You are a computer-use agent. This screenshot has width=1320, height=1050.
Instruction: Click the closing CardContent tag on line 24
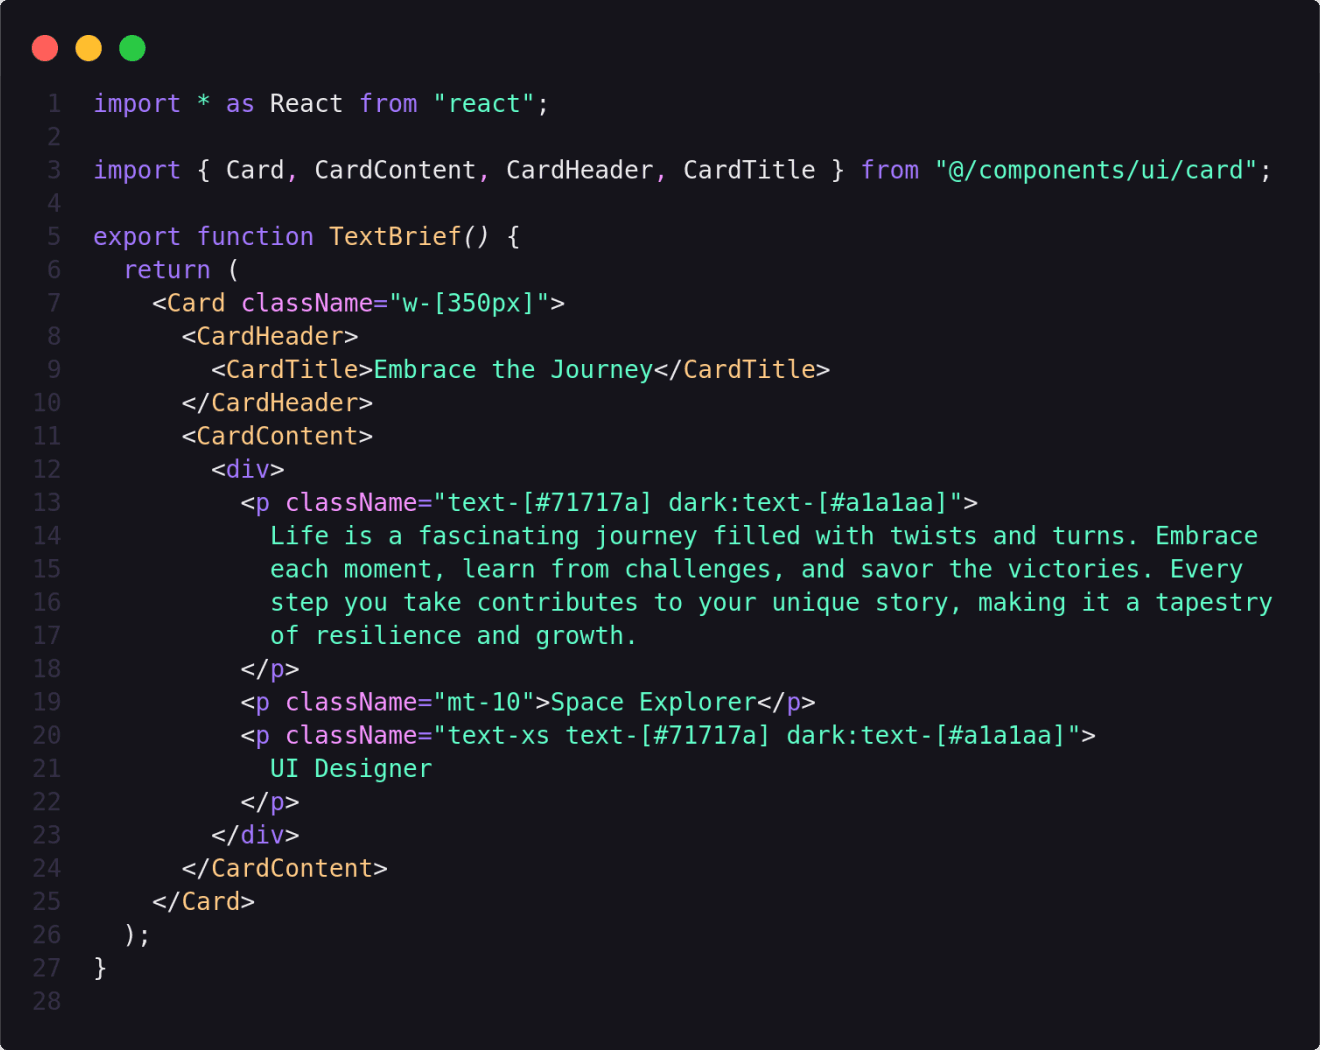point(285,868)
